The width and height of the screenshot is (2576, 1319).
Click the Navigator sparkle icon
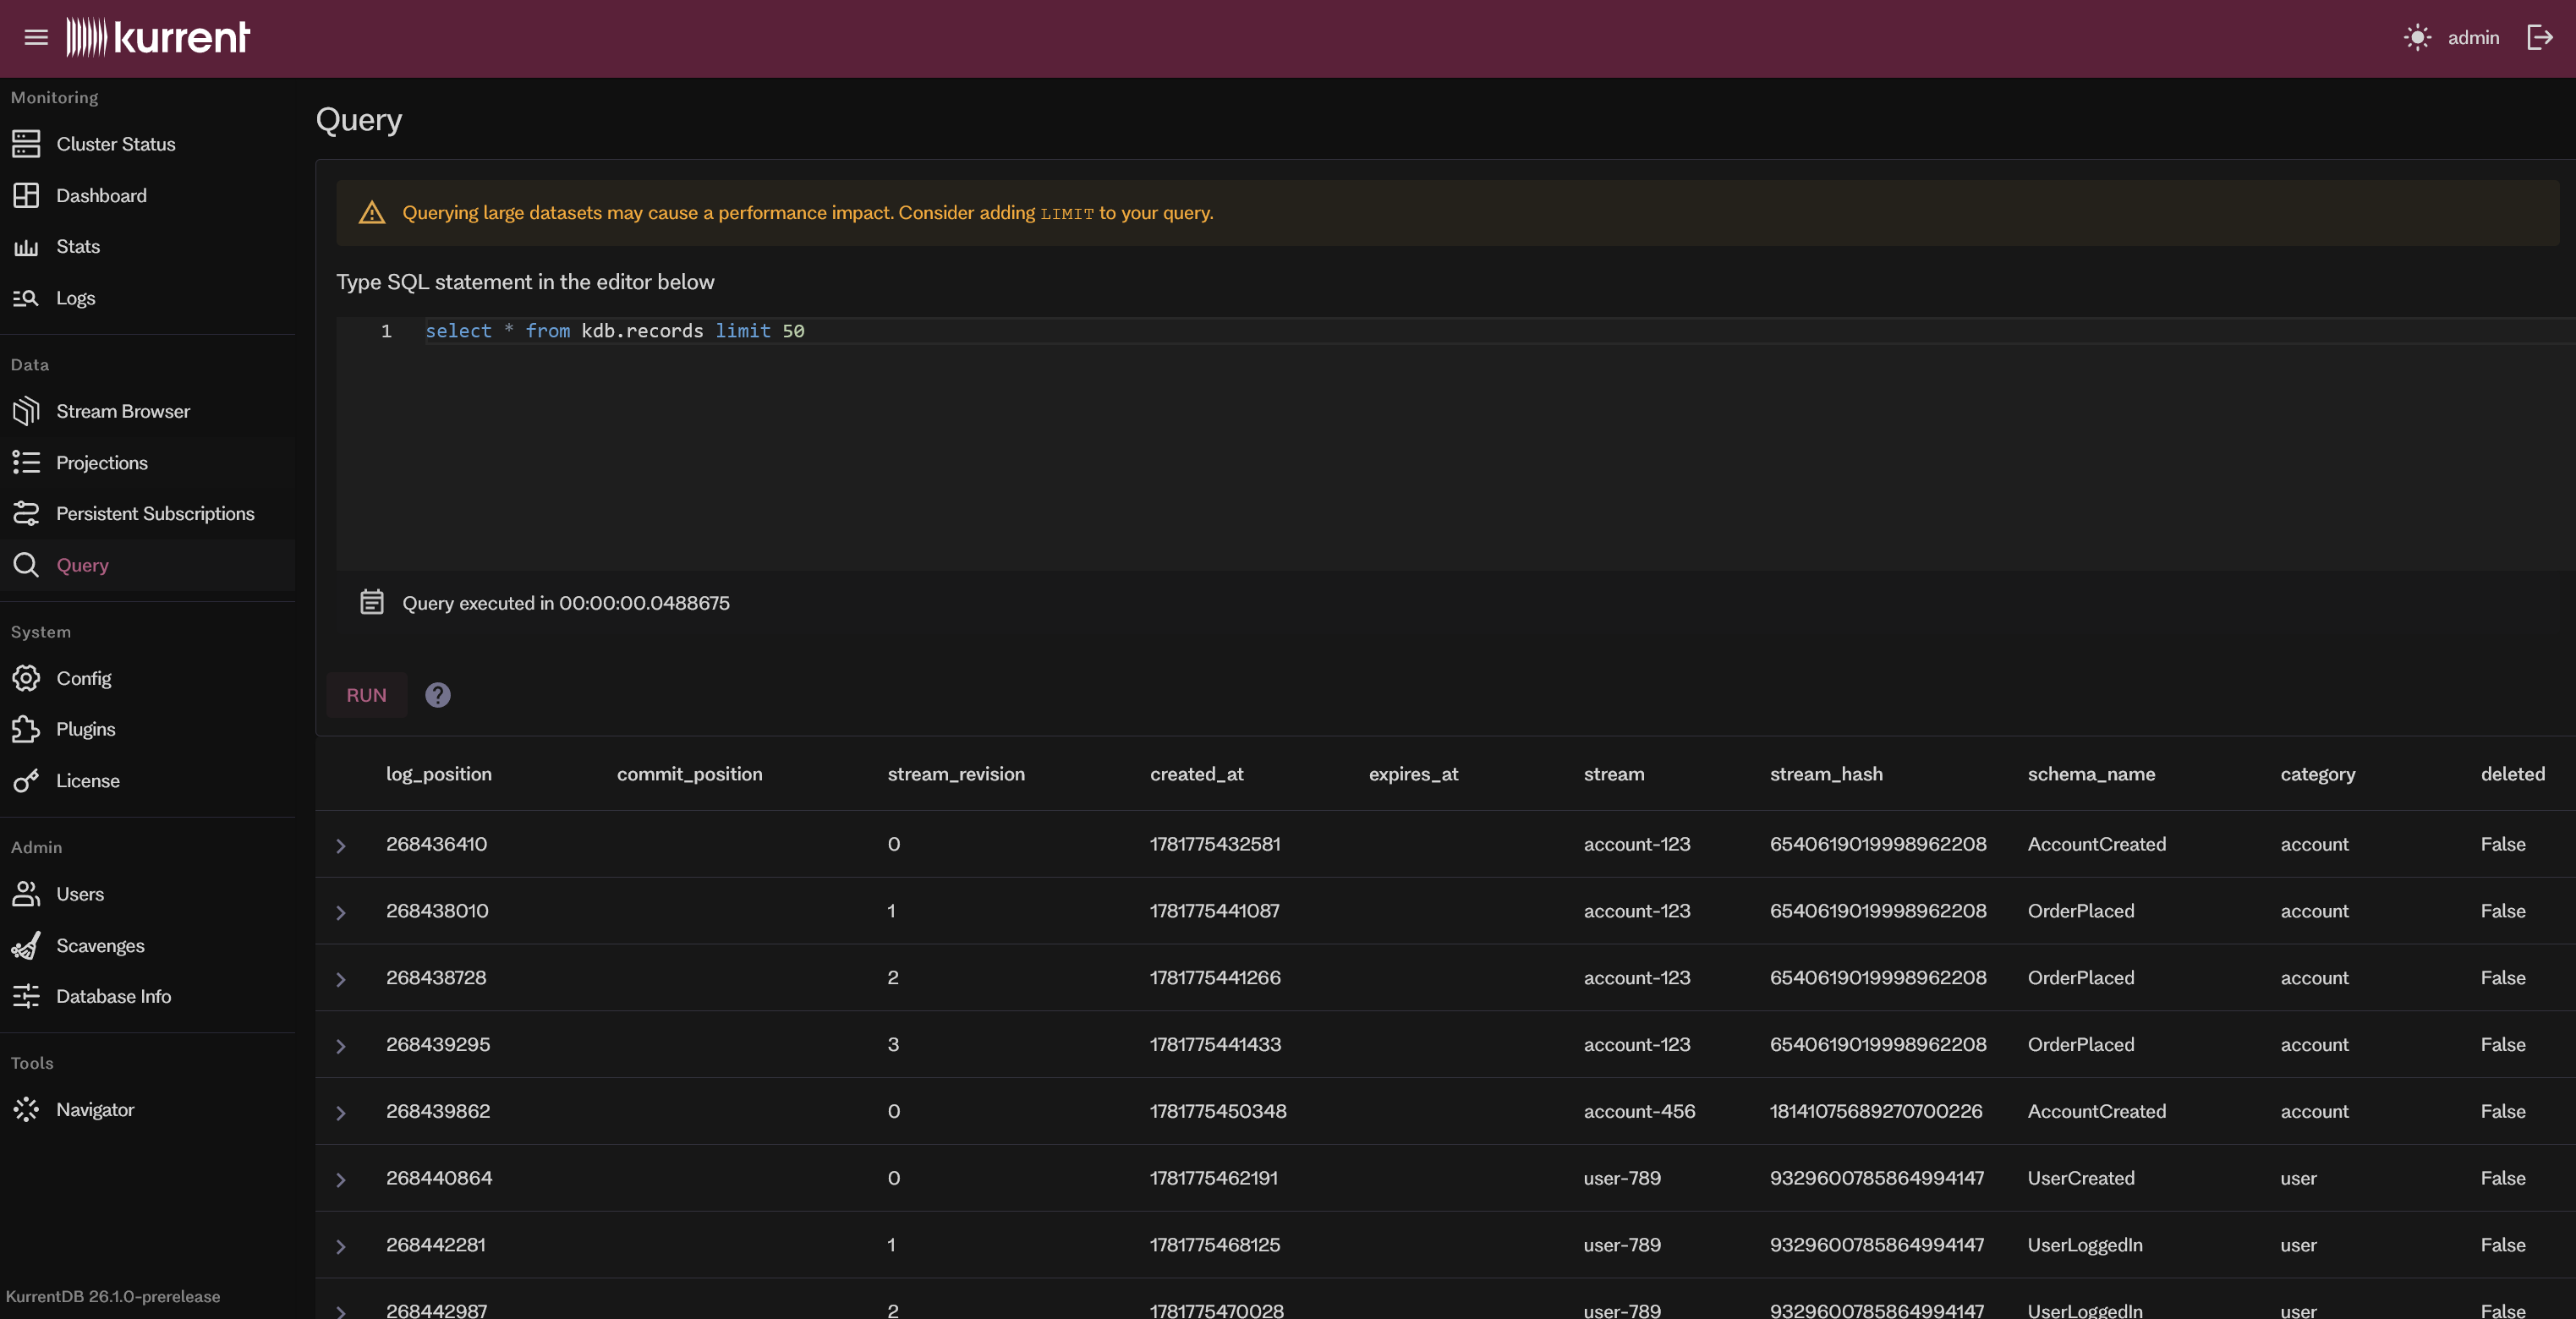point(26,1109)
